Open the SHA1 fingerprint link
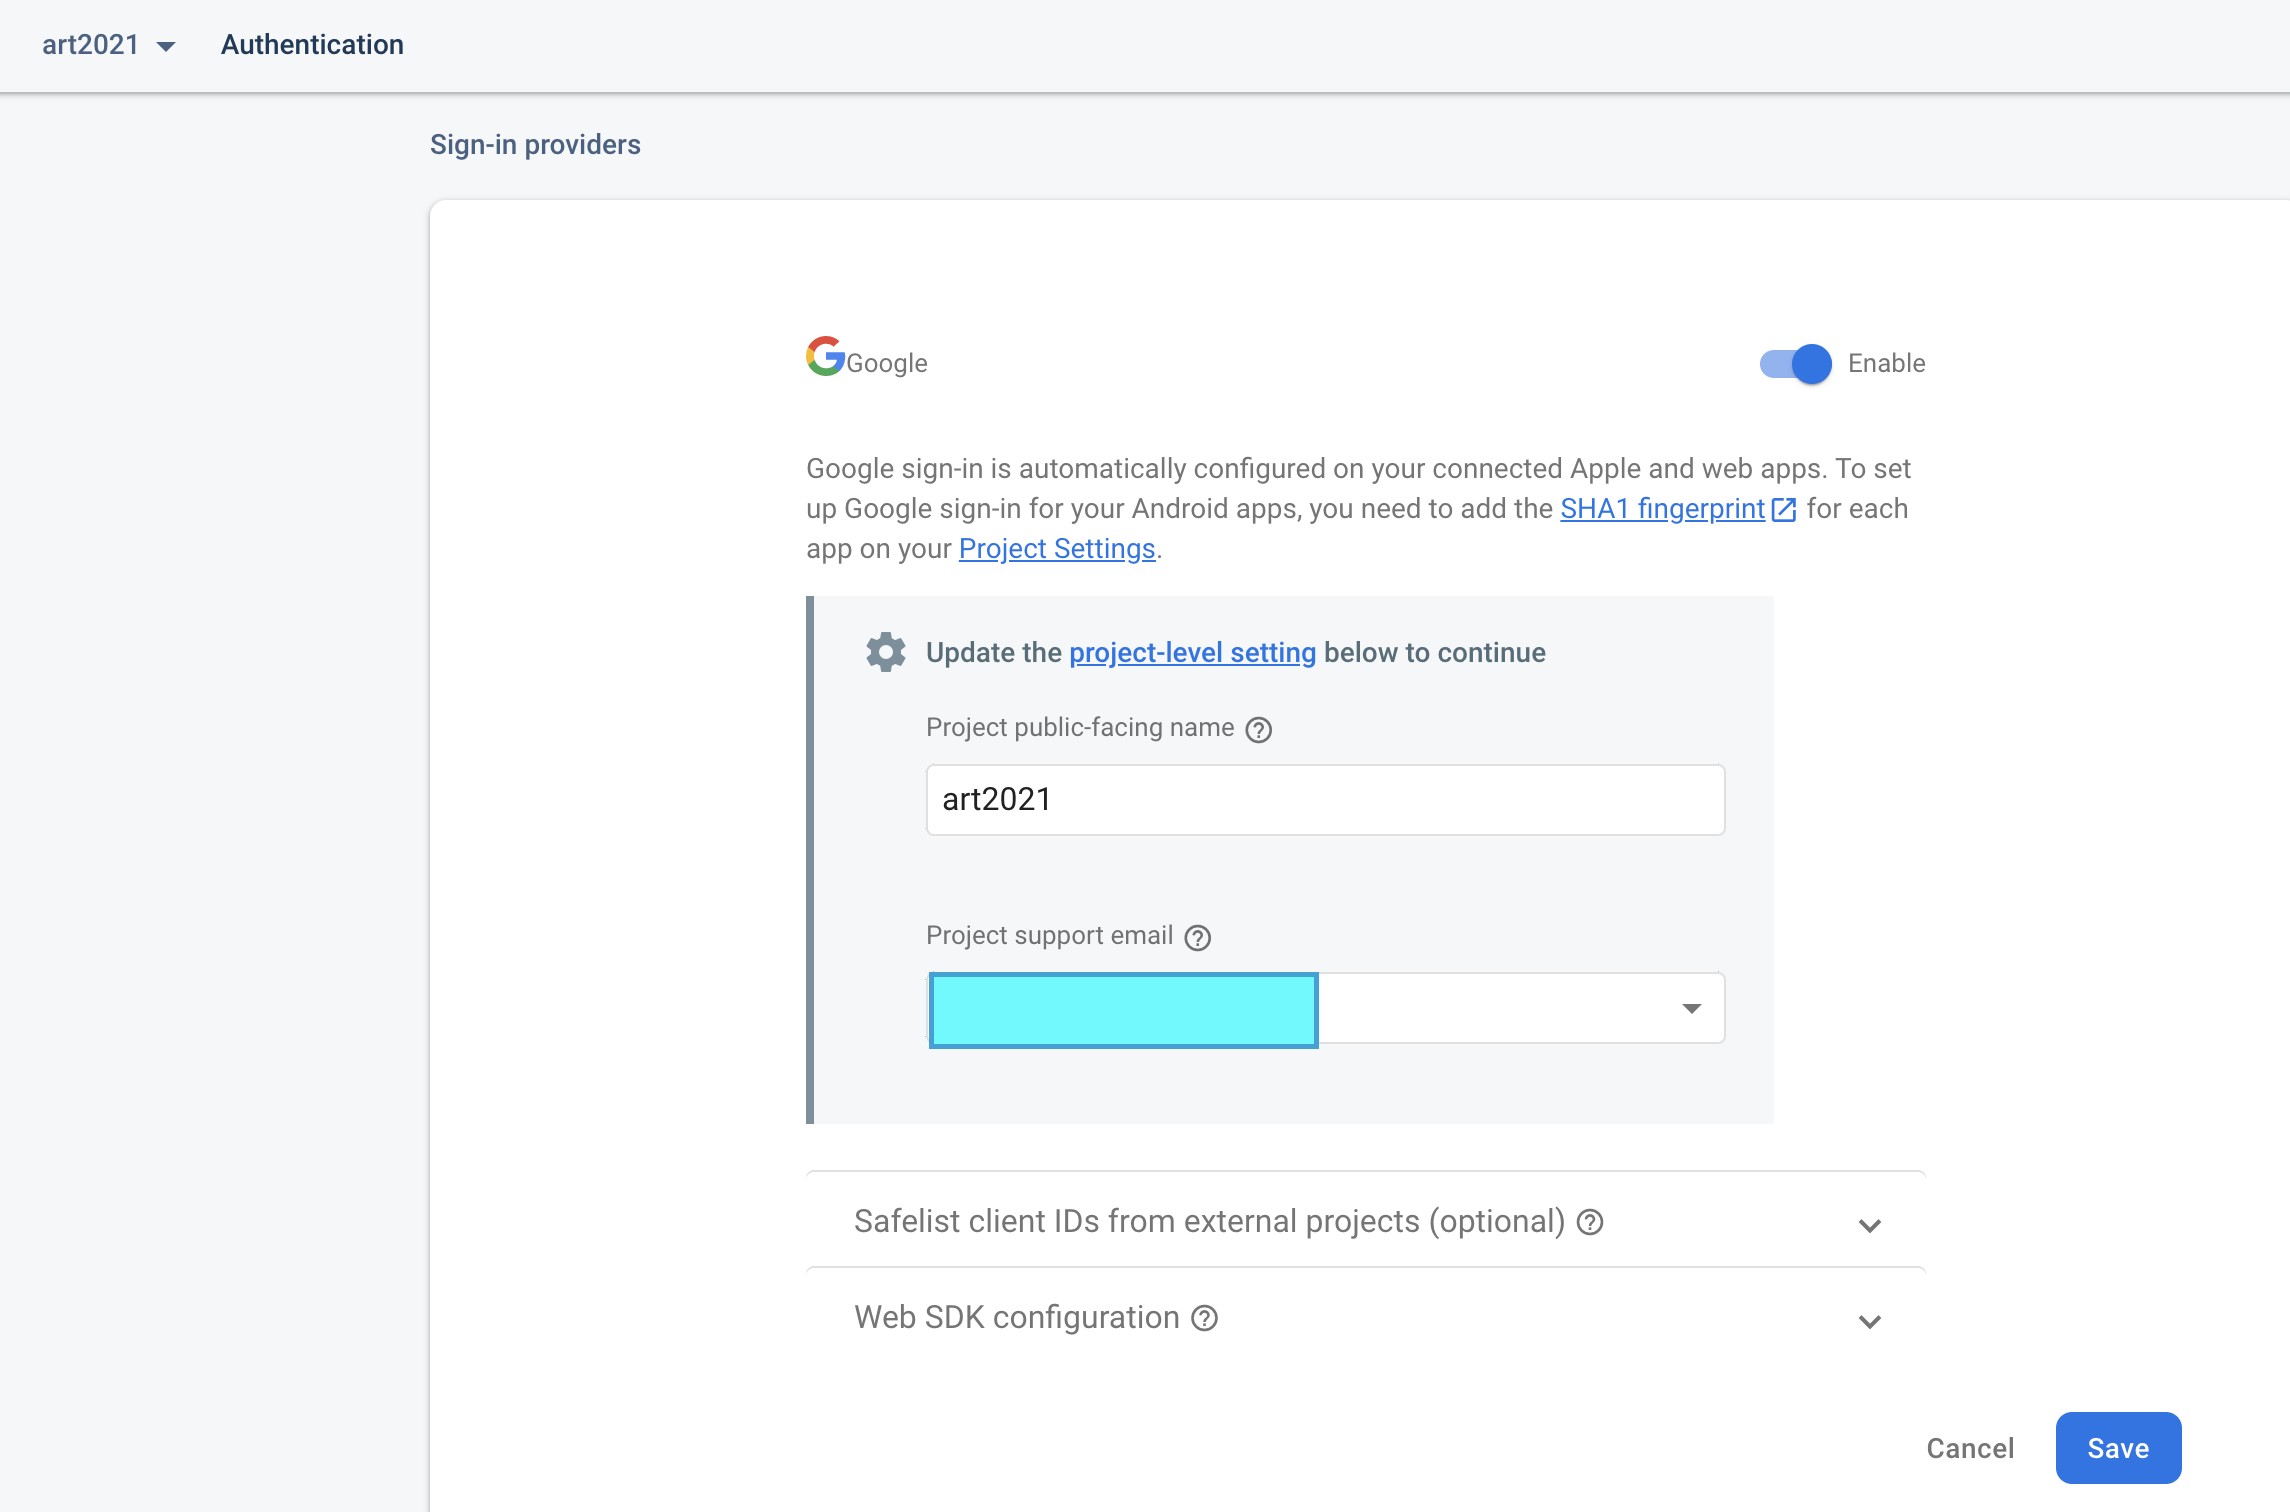The height and width of the screenshot is (1512, 2290). 1662,509
